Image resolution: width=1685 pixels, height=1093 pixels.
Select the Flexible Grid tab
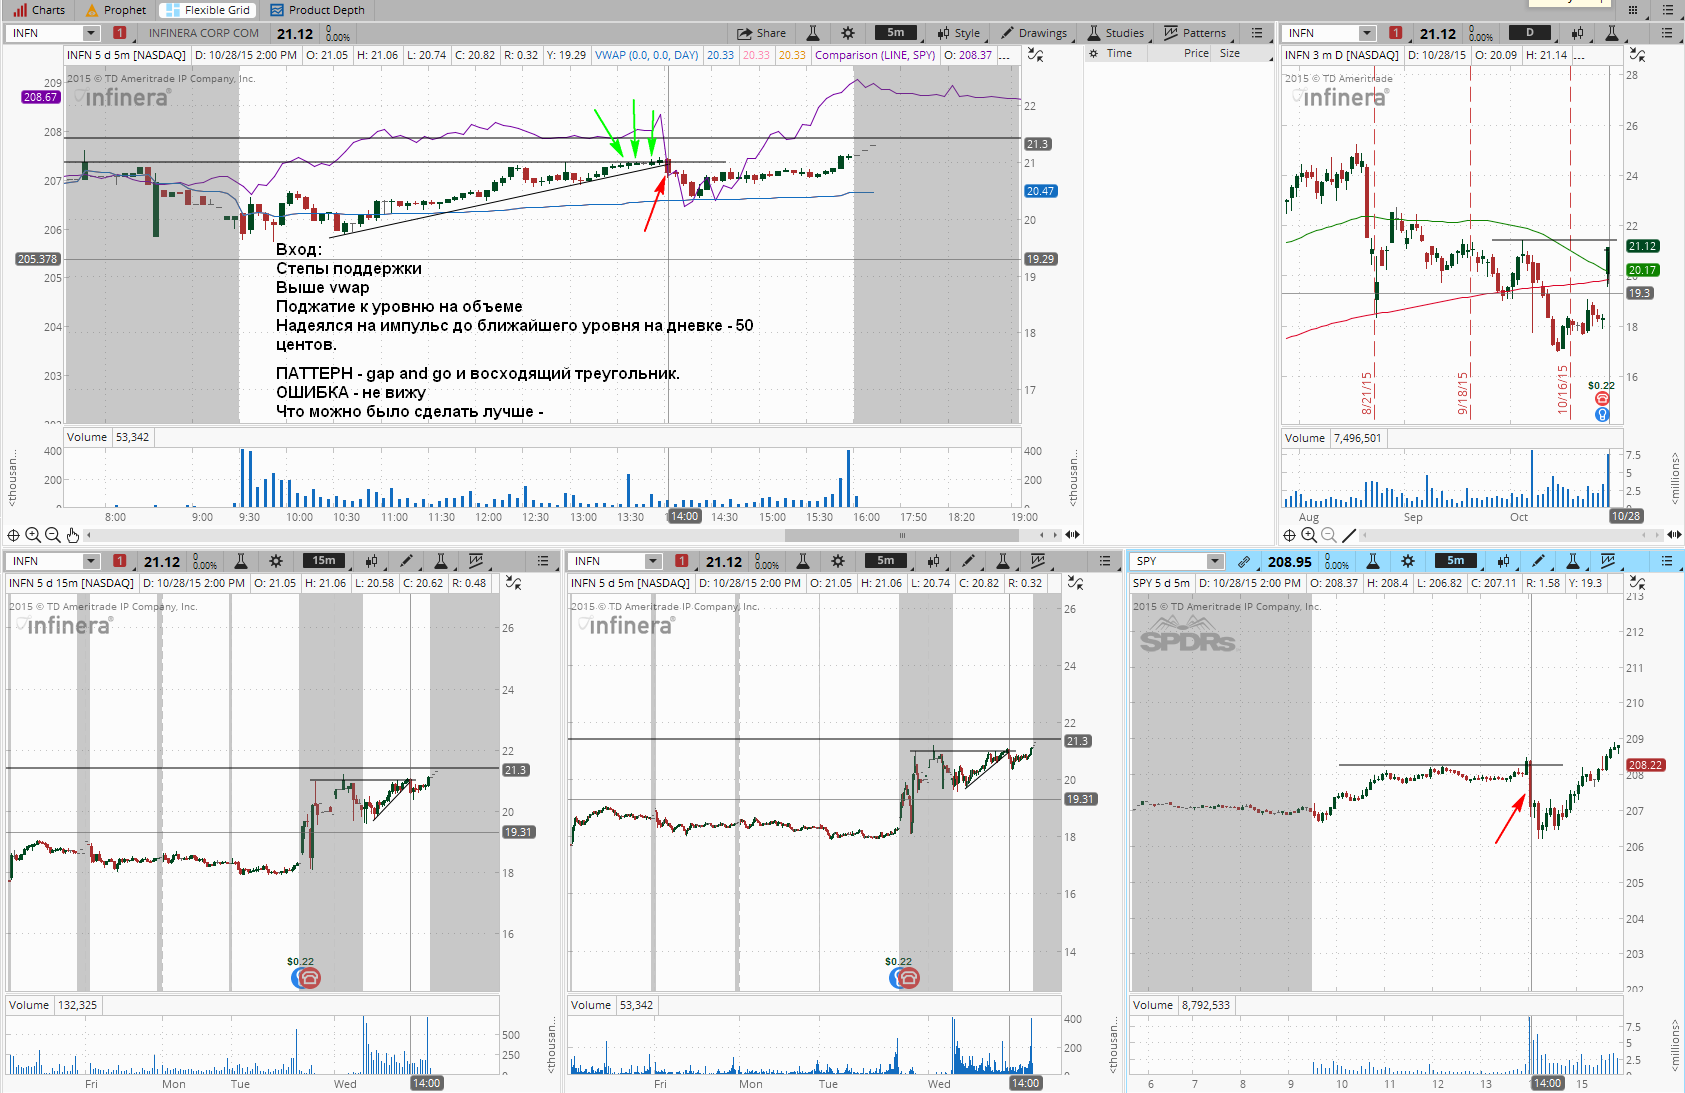(x=208, y=10)
